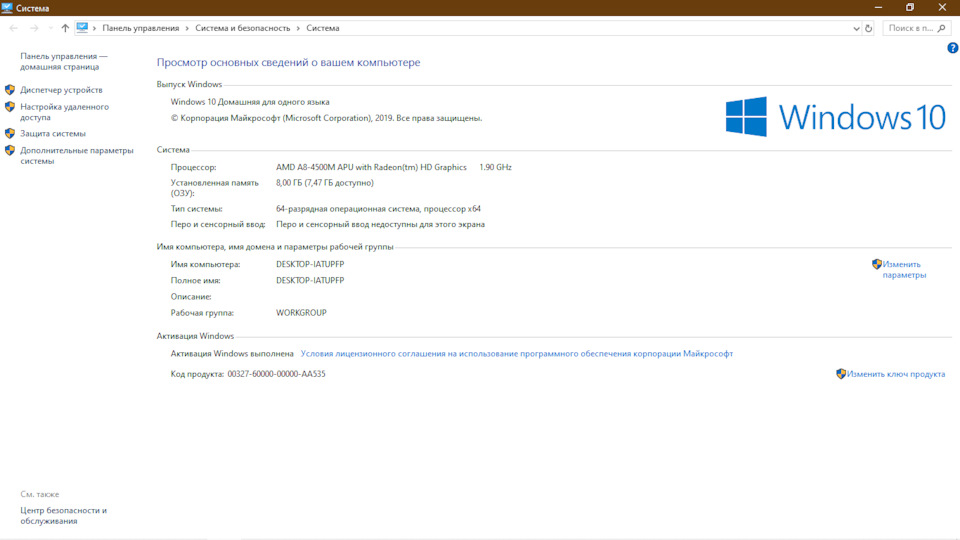This screenshot has width=960, height=540.
Task: Open 'Панель управления' breadcrumb
Action: pyautogui.click(x=141, y=28)
